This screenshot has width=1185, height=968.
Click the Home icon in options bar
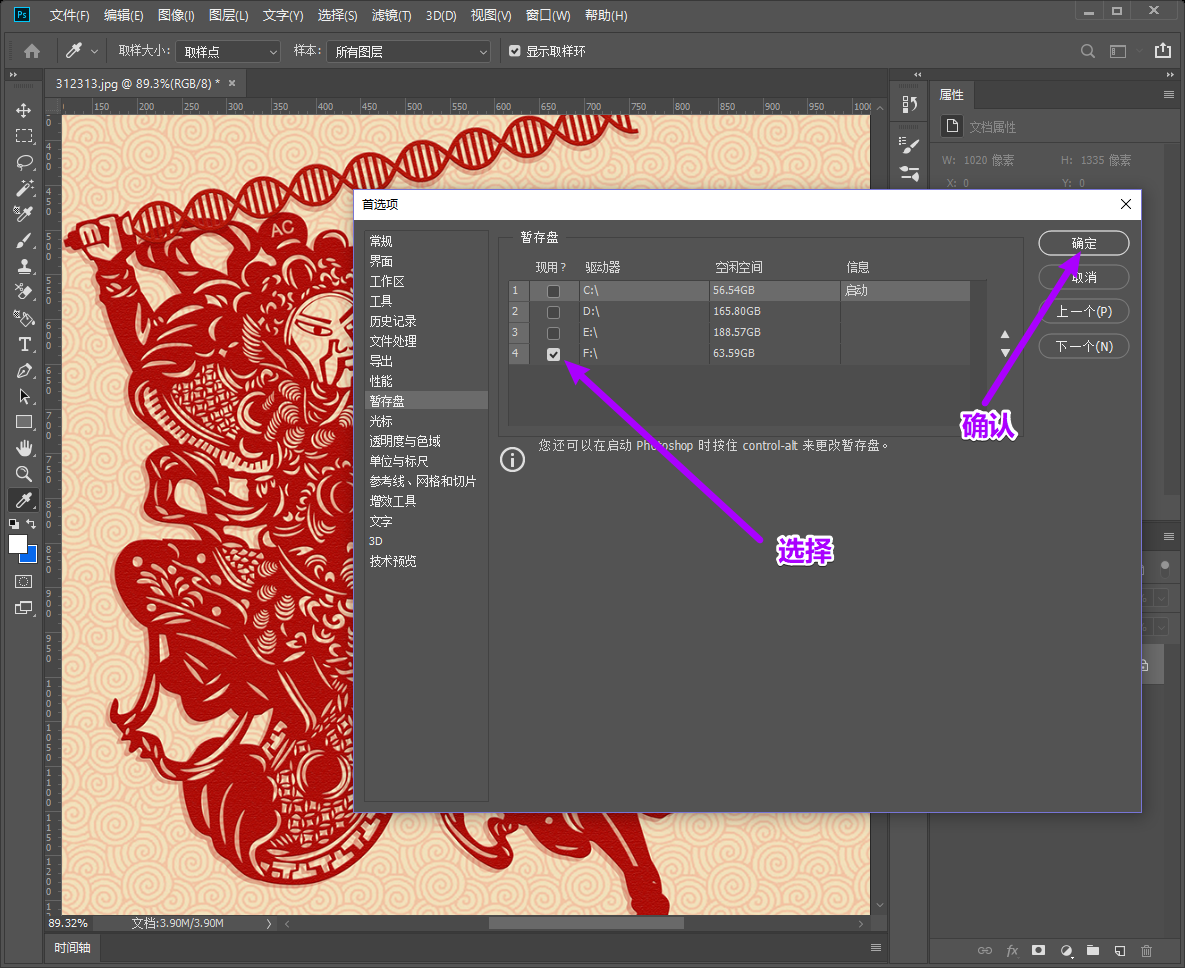[32, 51]
